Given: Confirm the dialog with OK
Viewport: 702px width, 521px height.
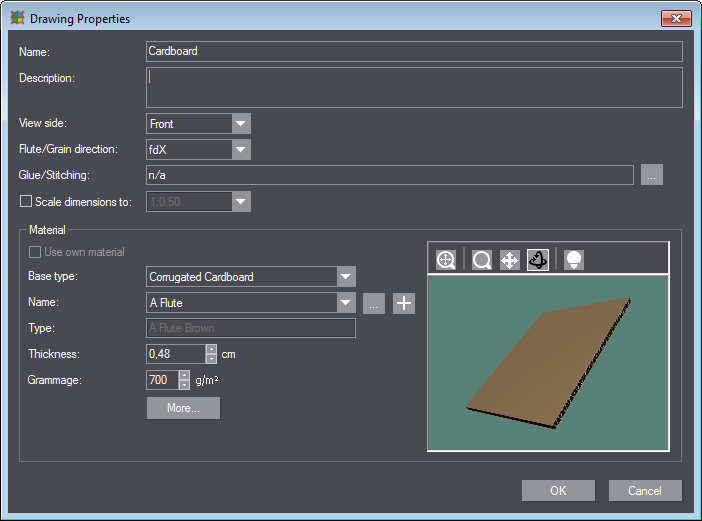Looking at the screenshot, I should click(558, 490).
